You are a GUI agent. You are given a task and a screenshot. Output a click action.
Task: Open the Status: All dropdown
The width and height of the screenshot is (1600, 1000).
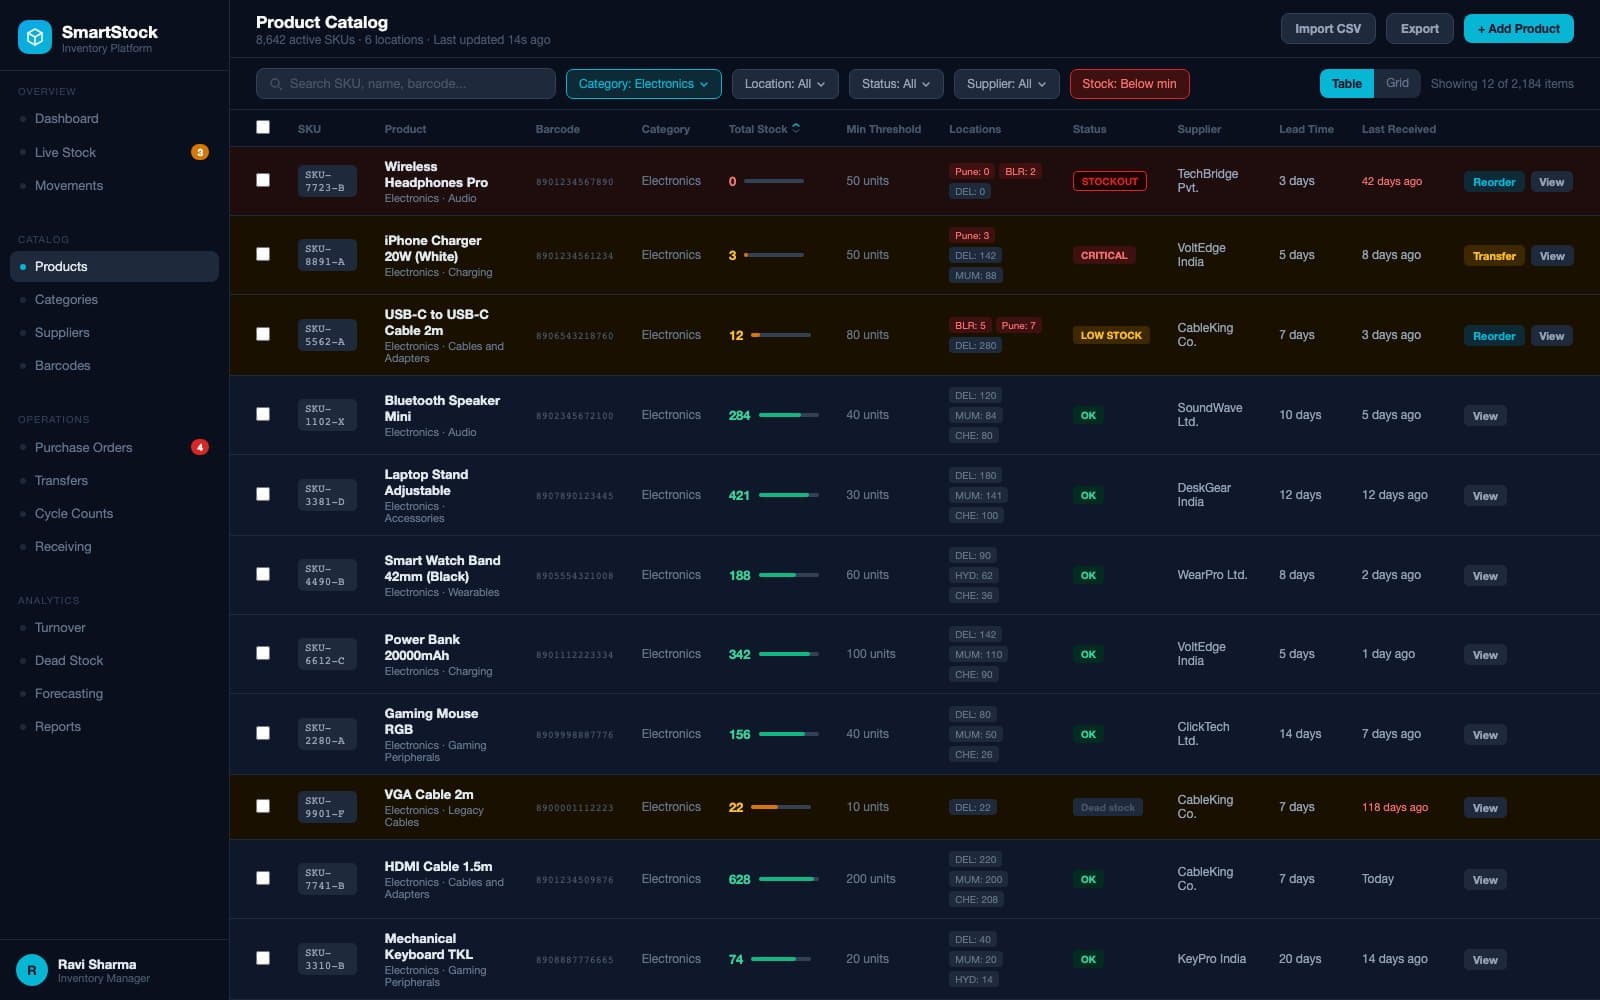tap(896, 84)
